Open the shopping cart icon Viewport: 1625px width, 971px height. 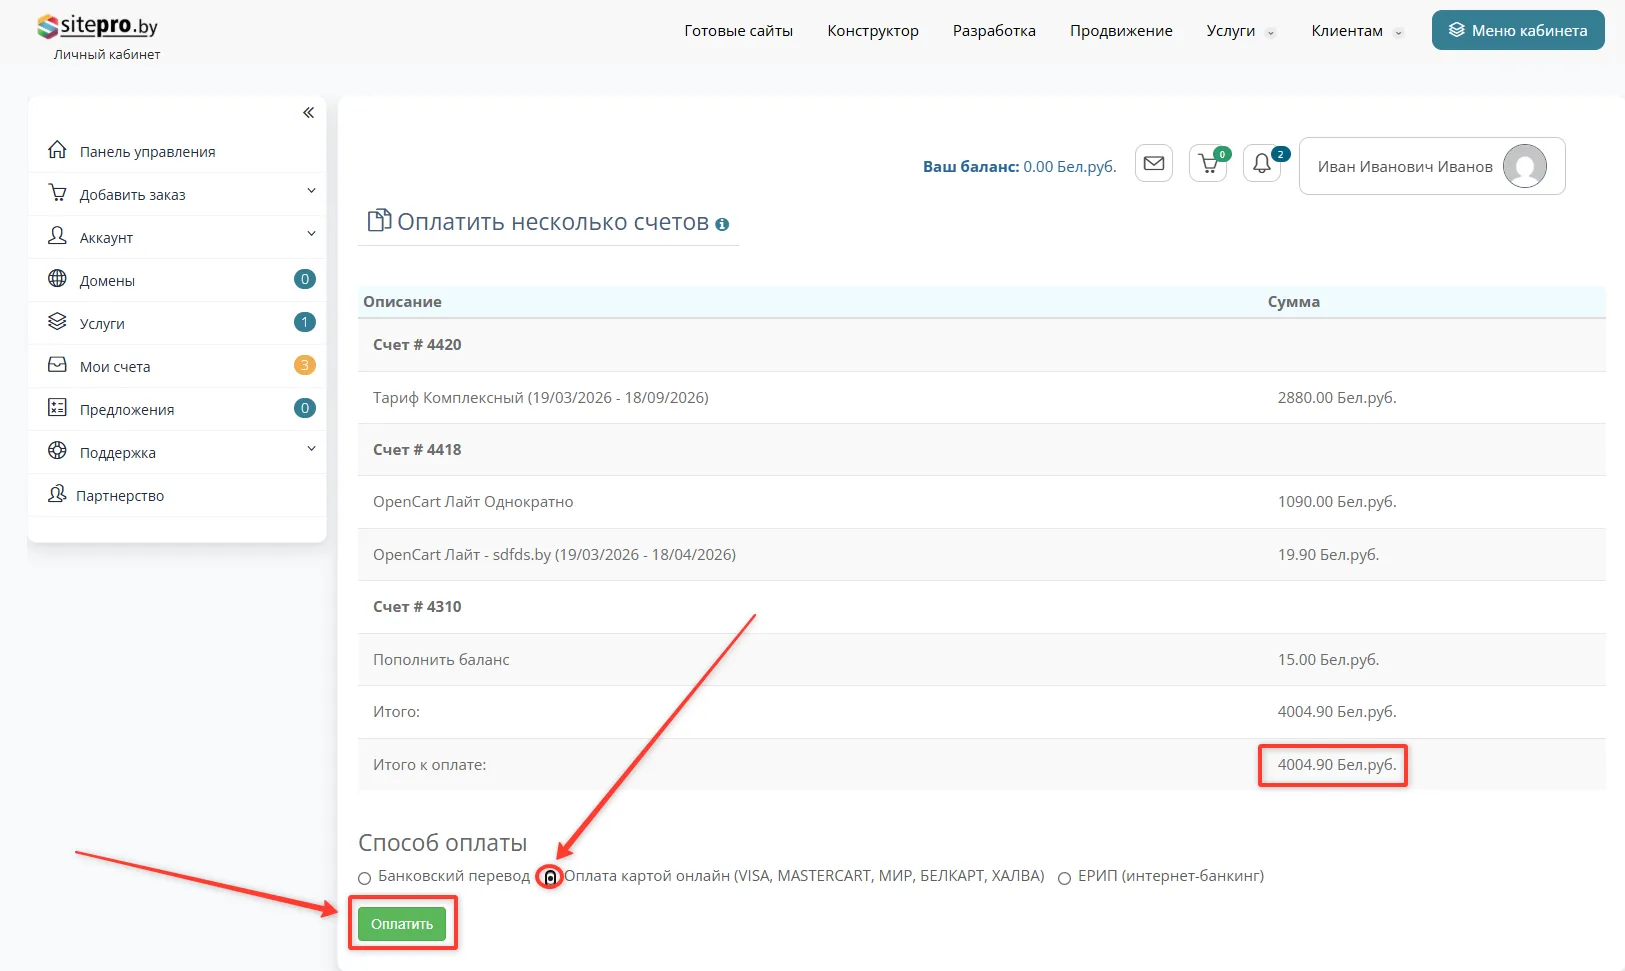[x=1208, y=164]
